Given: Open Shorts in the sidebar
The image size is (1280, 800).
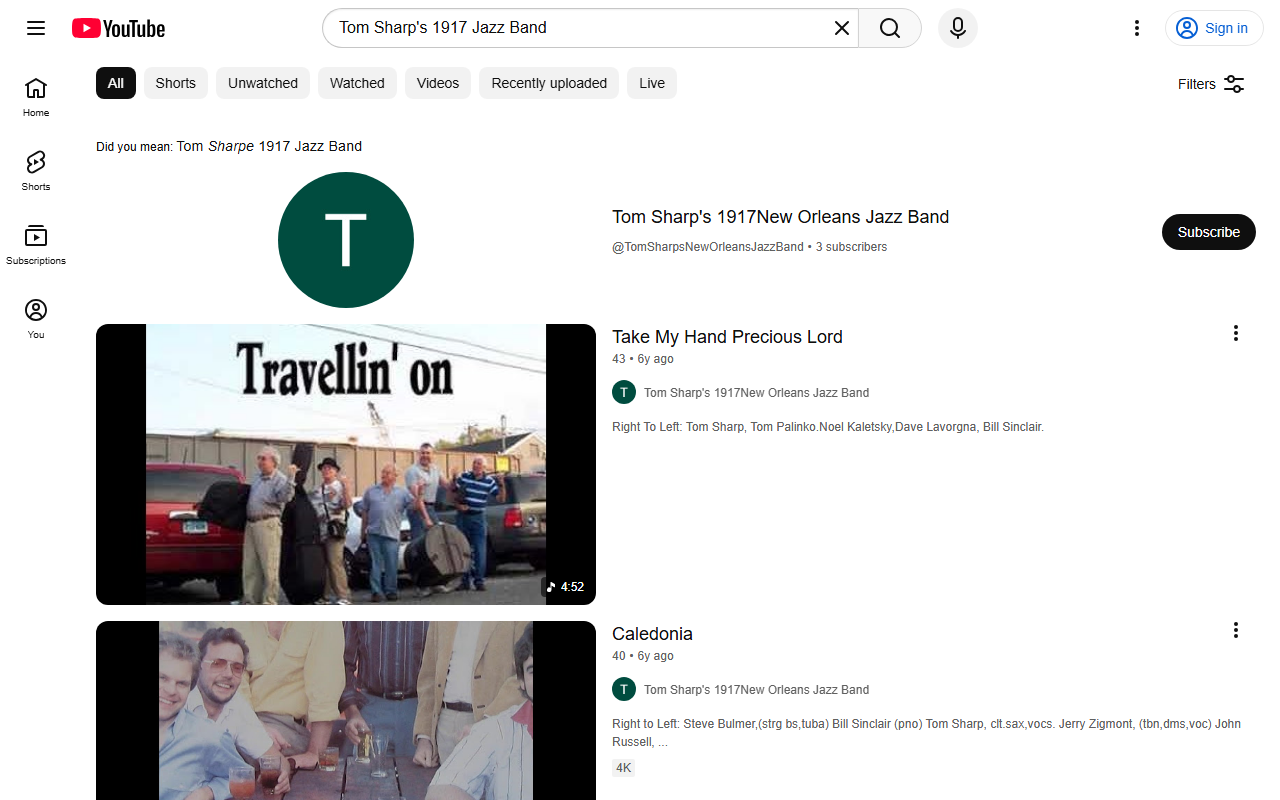Looking at the screenshot, I should [36, 171].
